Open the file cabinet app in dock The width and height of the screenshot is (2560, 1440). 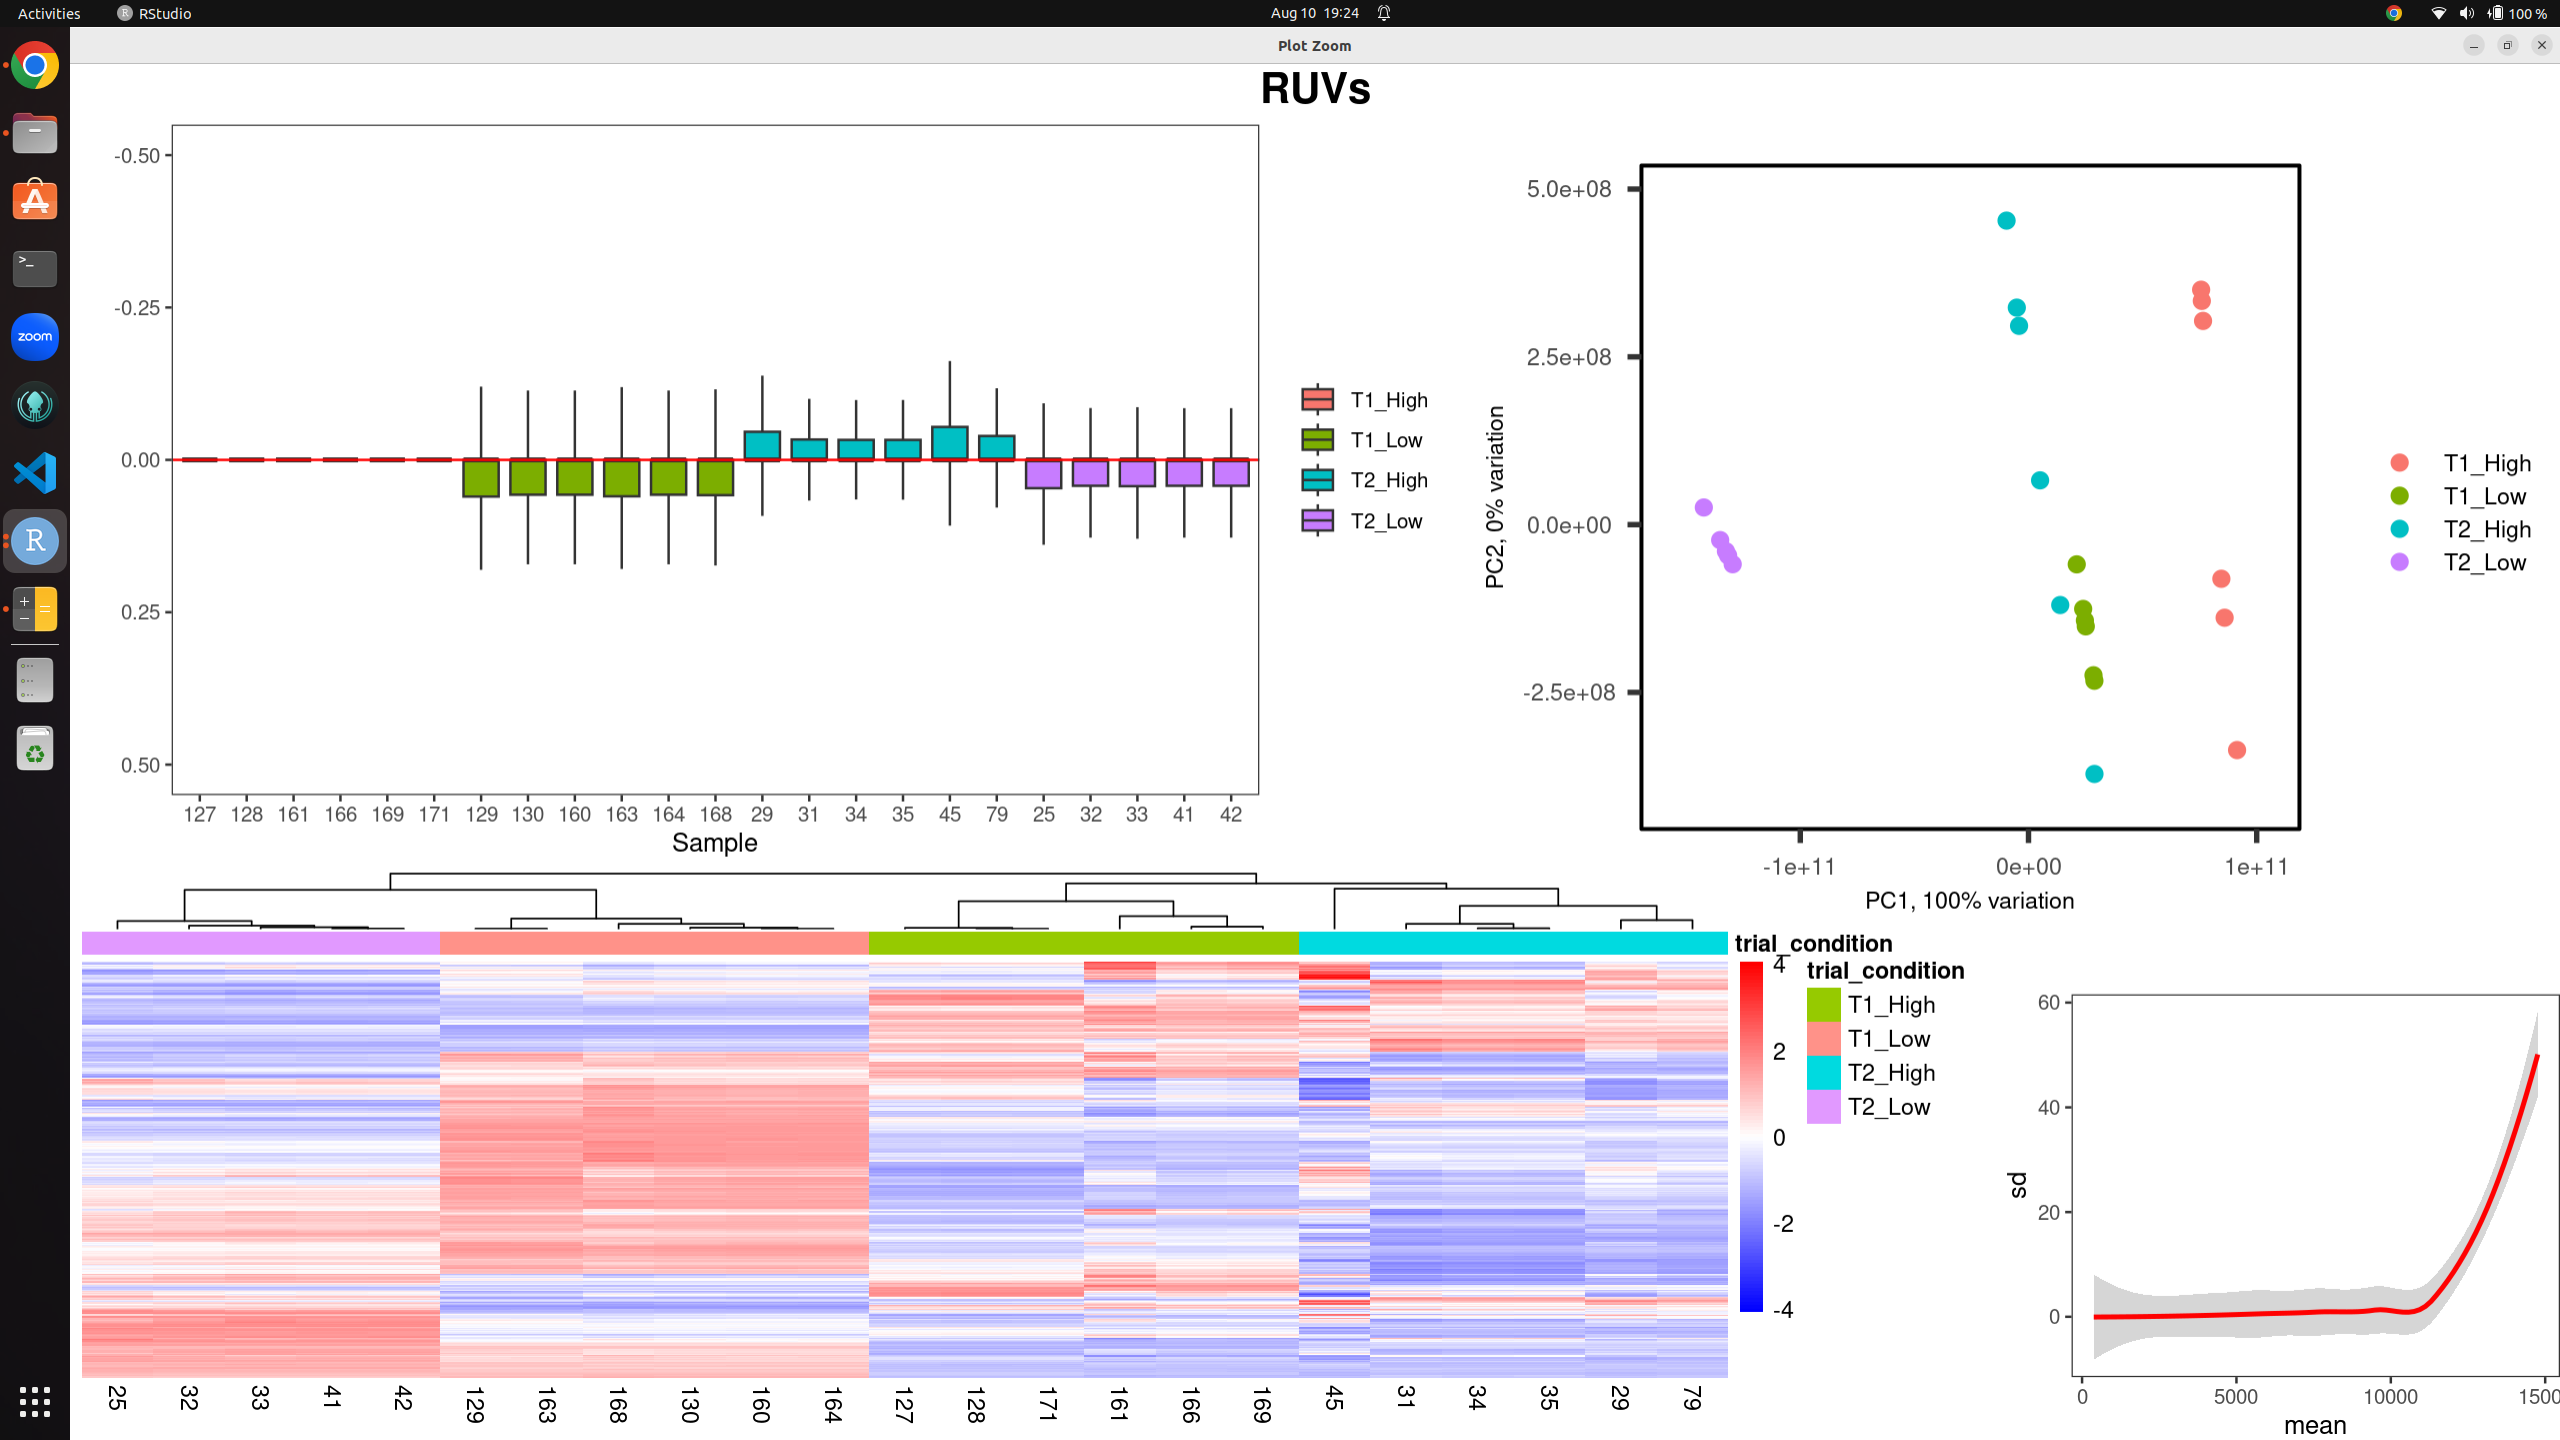pos(35,681)
